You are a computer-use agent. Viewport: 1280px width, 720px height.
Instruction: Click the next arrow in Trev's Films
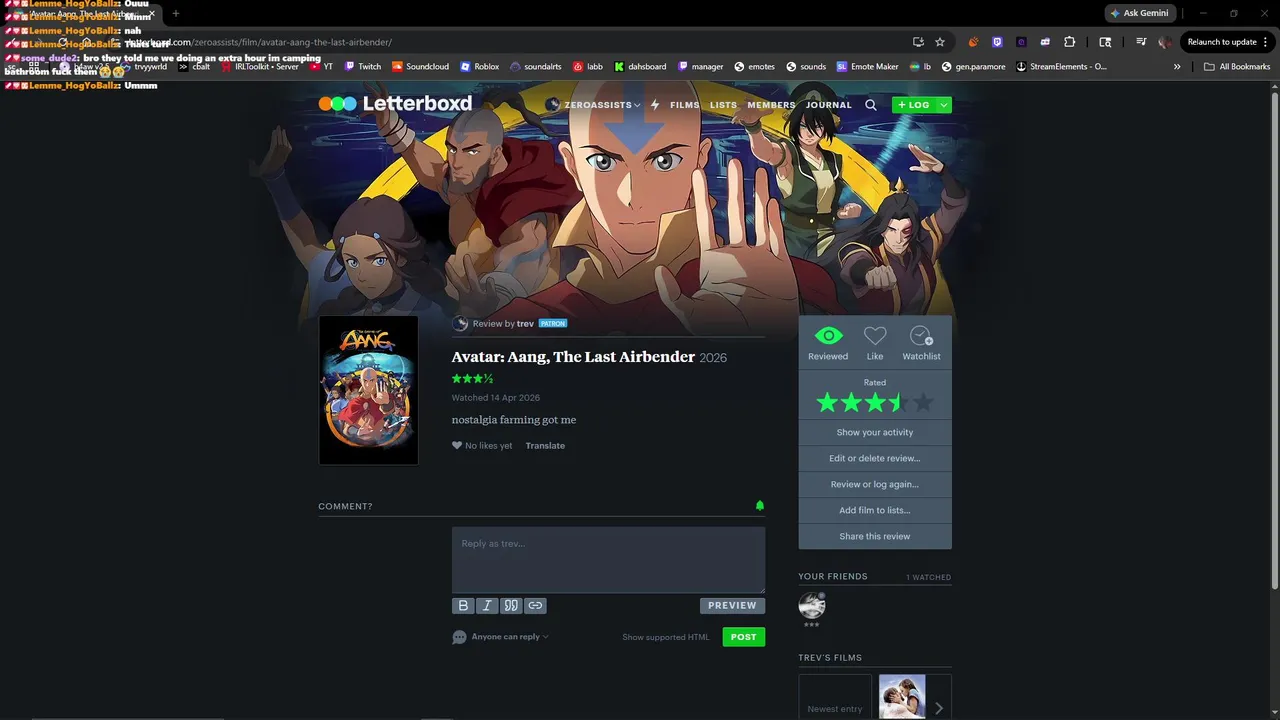tap(939, 708)
